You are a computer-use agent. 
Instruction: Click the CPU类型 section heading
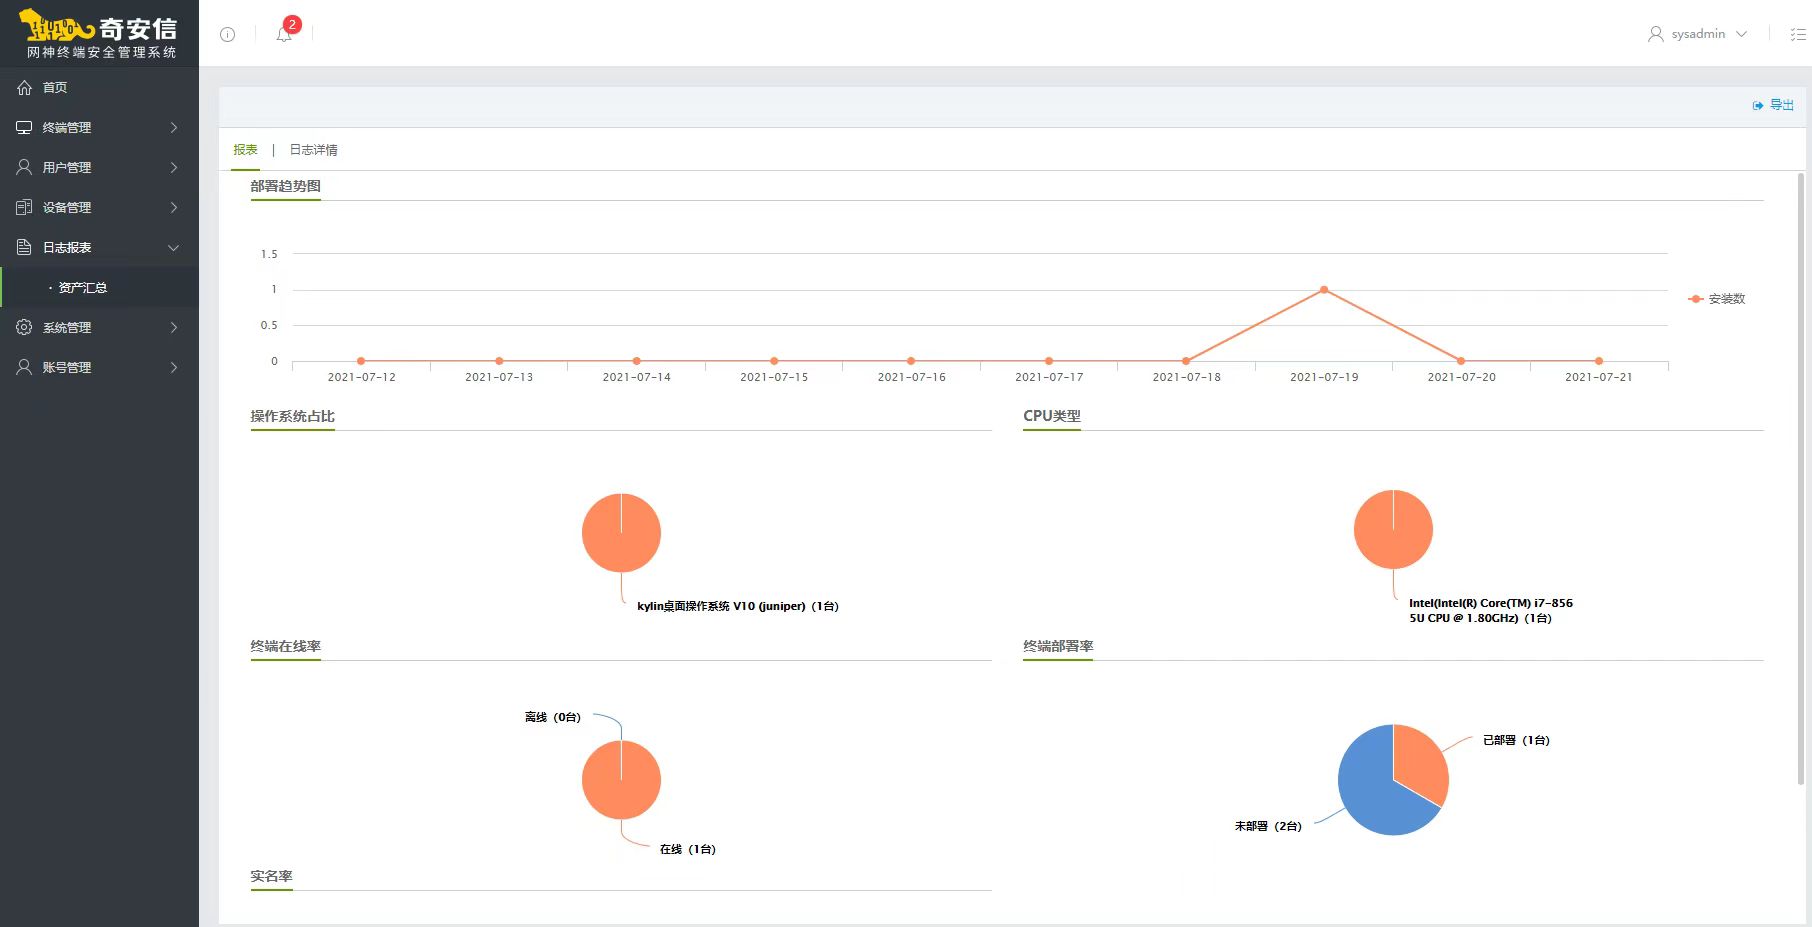(1052, 416)
